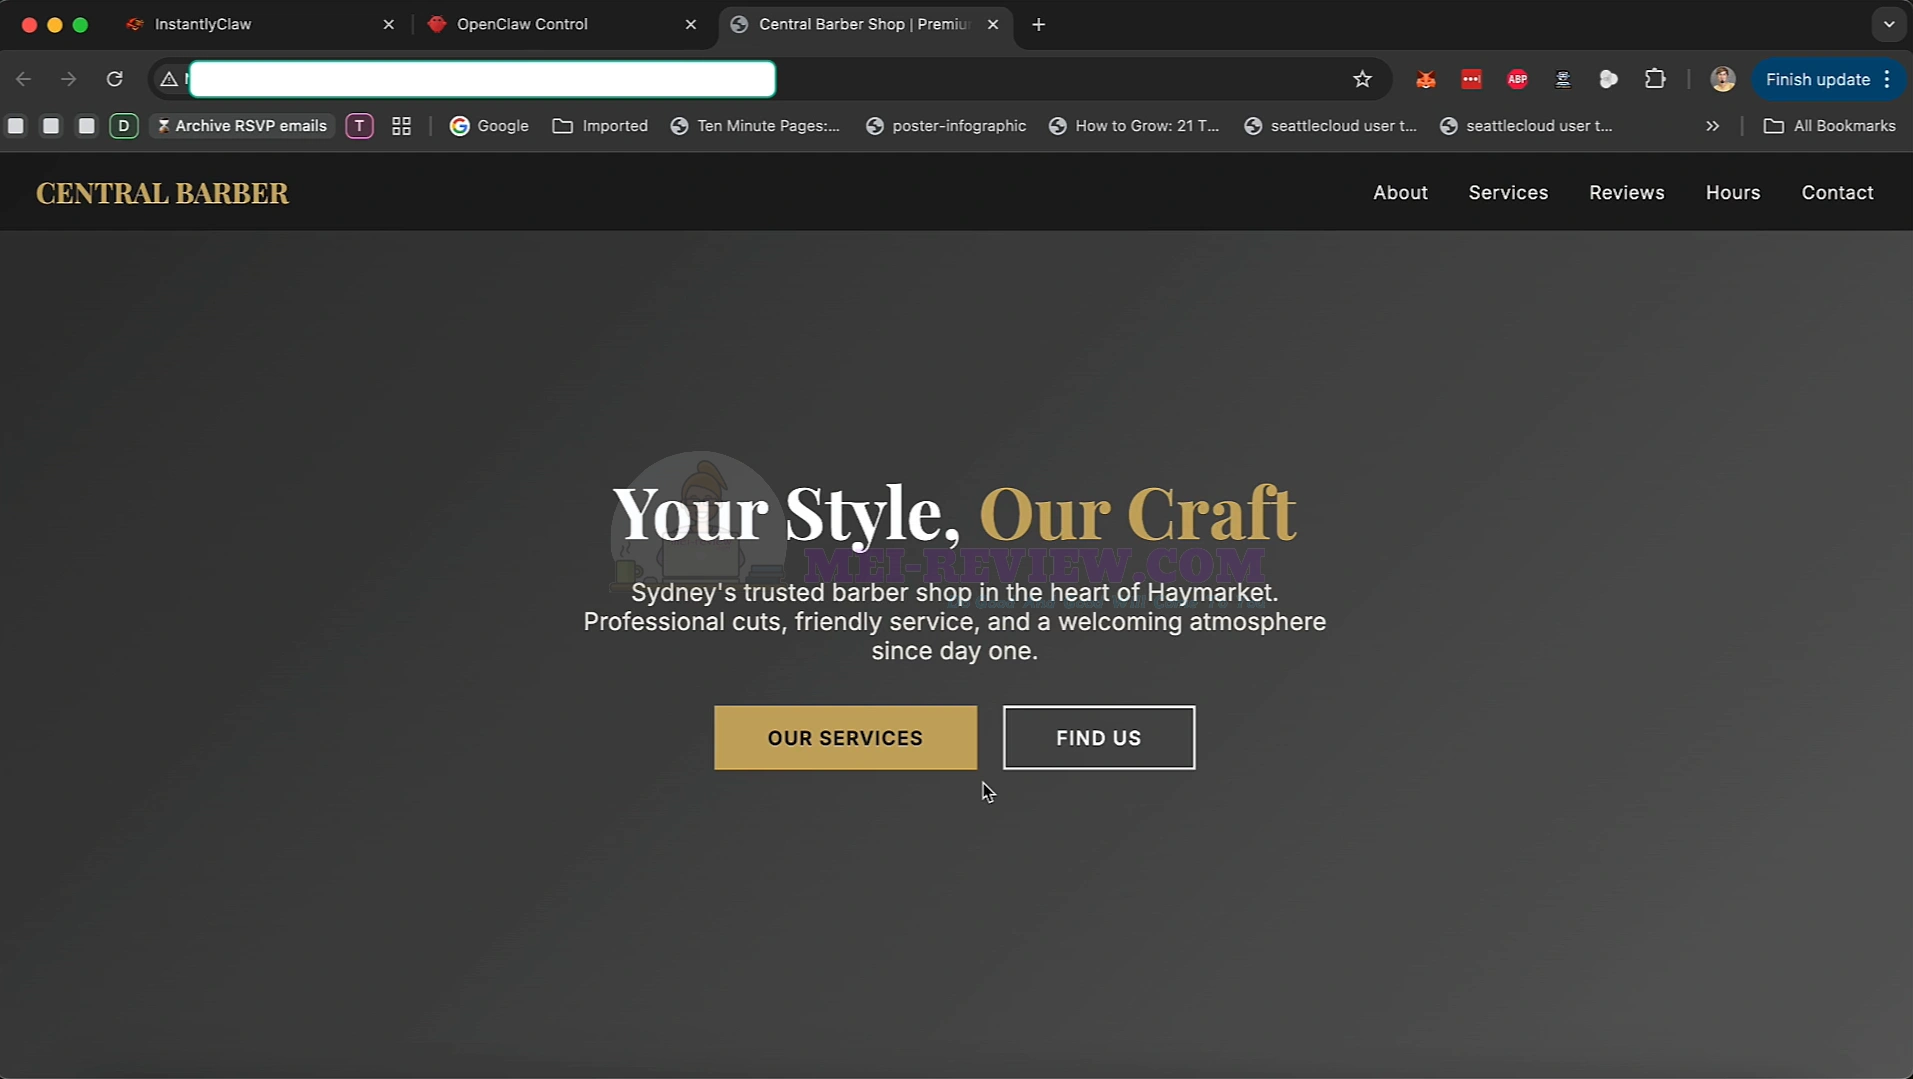Open Chrome's three-dot menu

click(1887, 79)
